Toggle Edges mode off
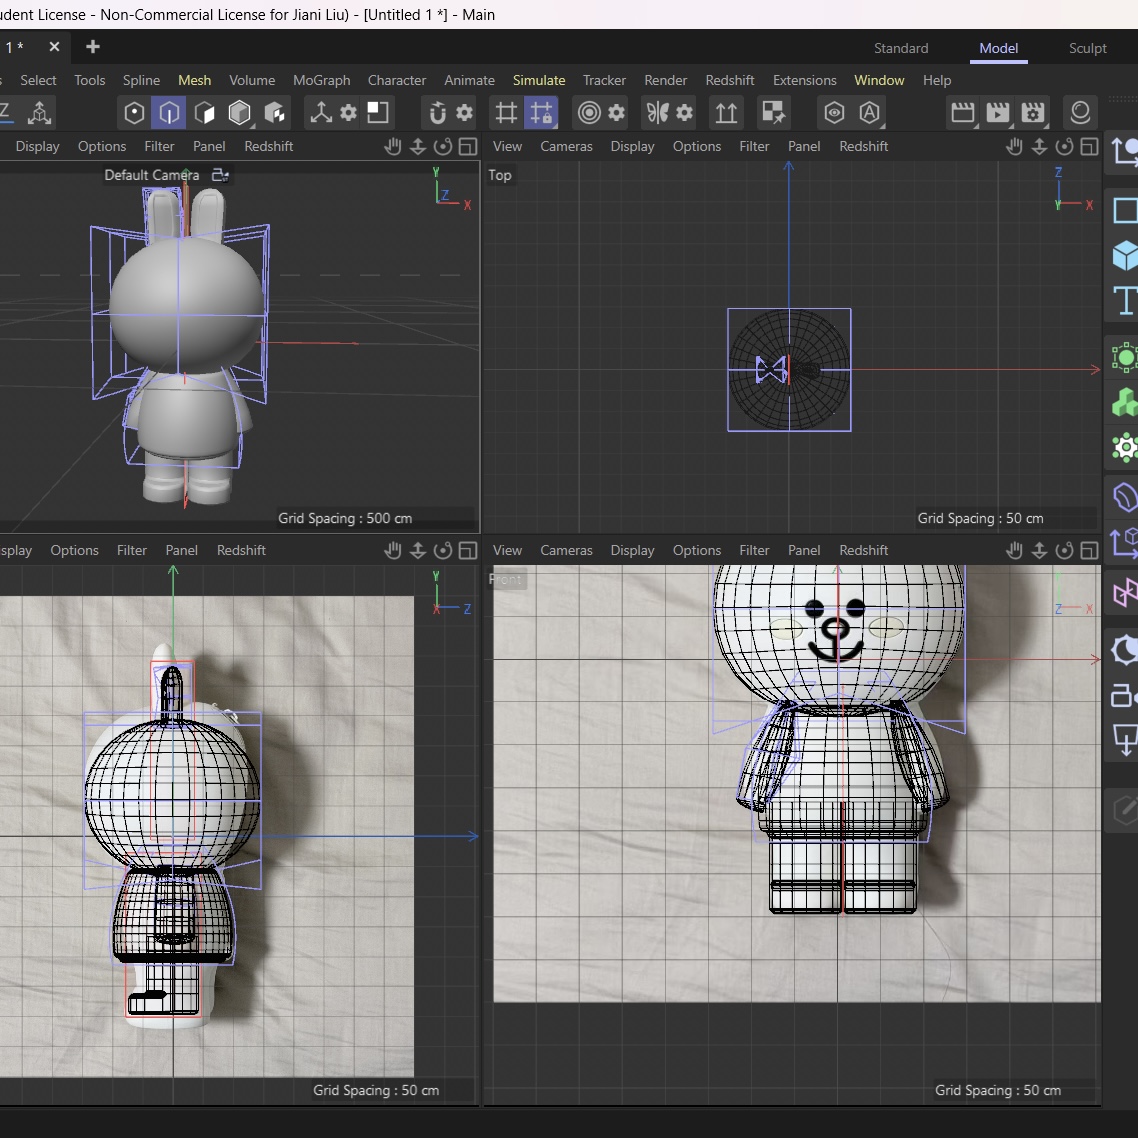Image resolution: width=1138 pixels, height=1138 pixels. click(x=169, y=112)
